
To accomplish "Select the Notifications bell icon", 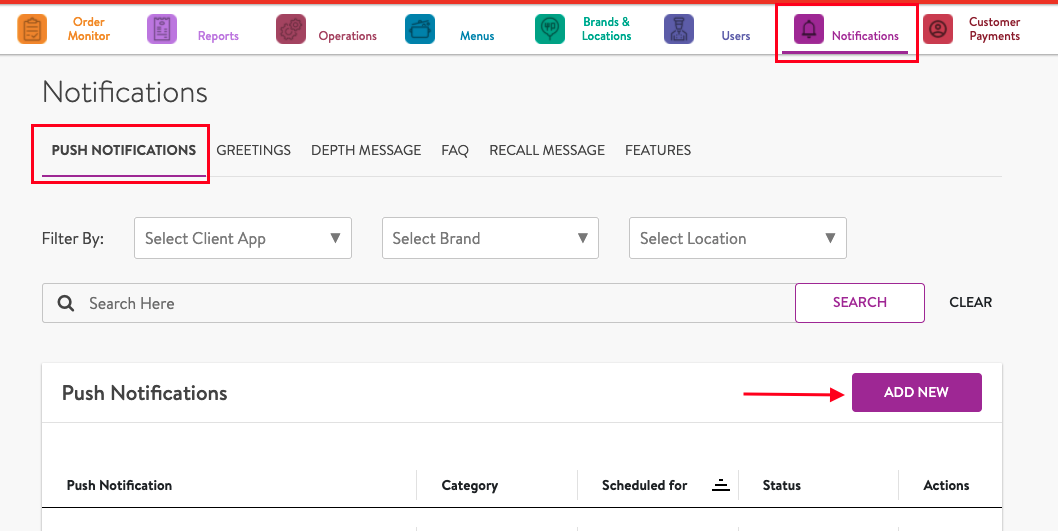I will (808, 30).
